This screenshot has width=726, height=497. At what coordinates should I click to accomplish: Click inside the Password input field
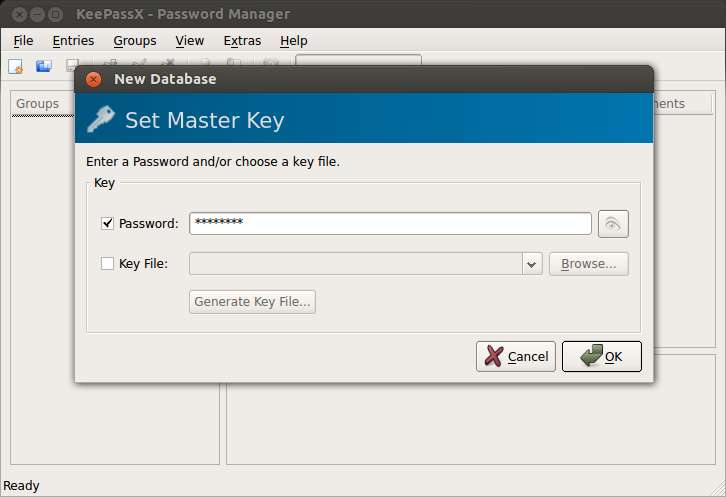(x=390, y=224)
